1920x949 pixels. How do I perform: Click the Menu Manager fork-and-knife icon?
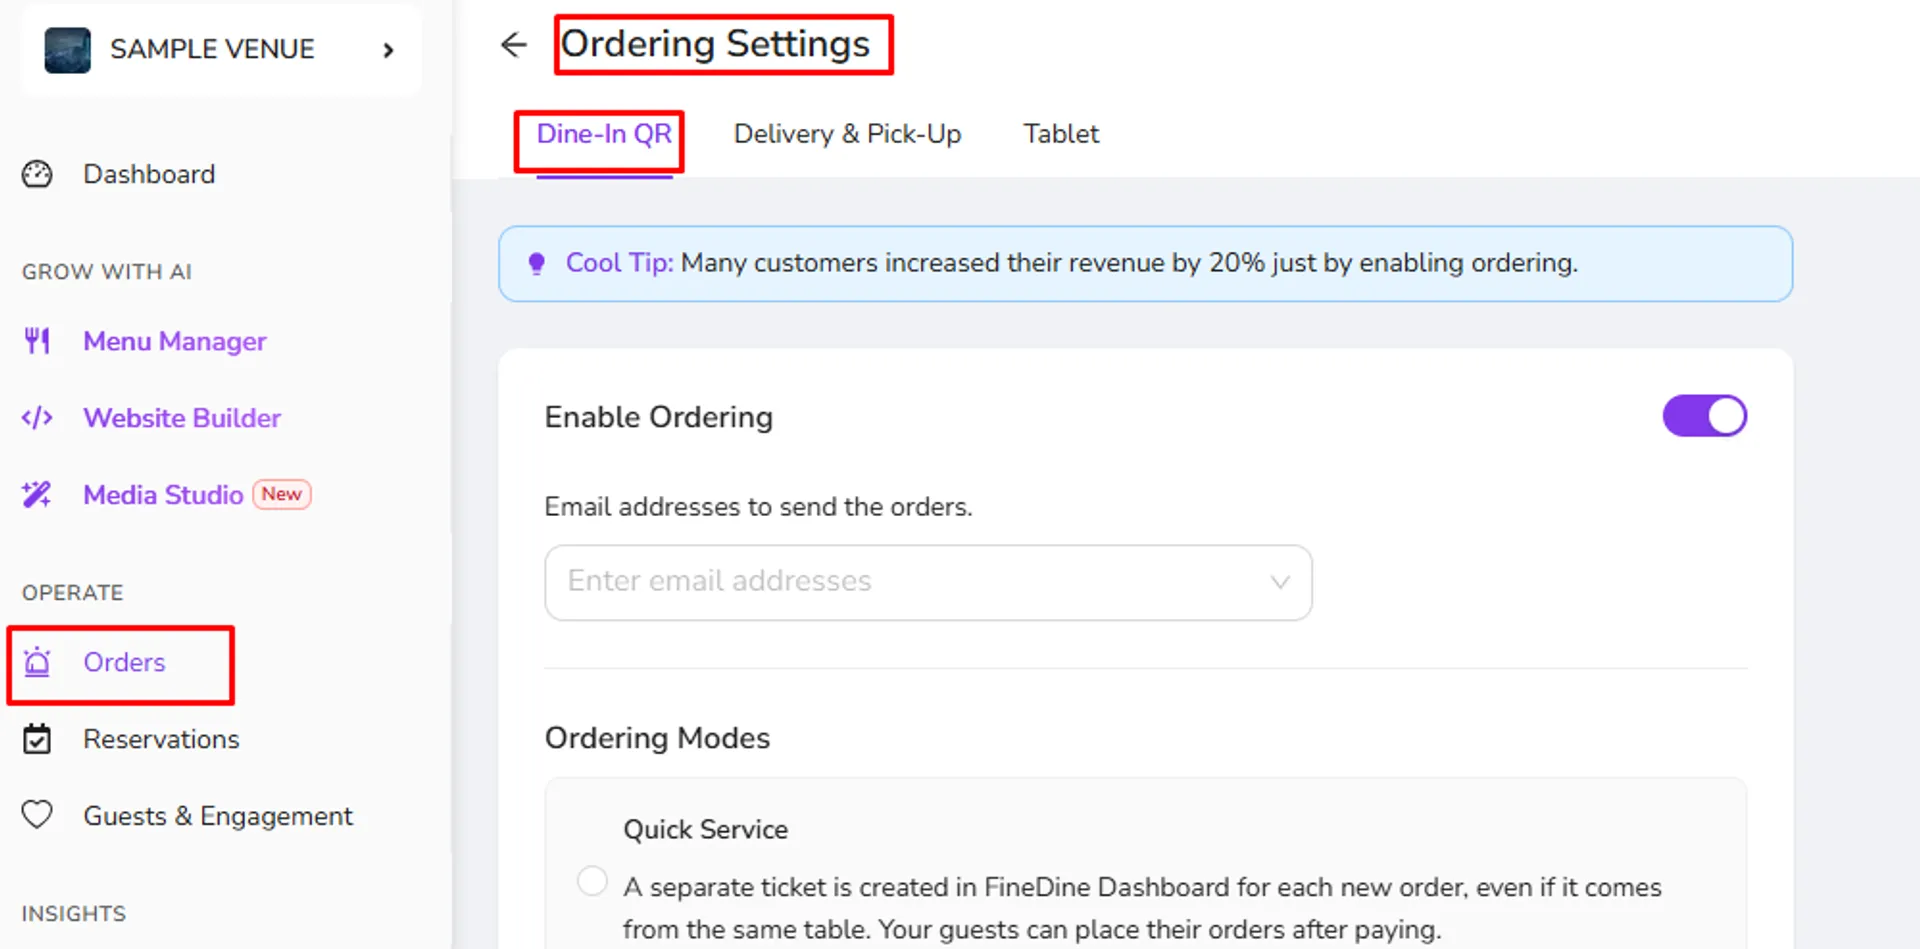pyautogui.click(x=37, y=341)
